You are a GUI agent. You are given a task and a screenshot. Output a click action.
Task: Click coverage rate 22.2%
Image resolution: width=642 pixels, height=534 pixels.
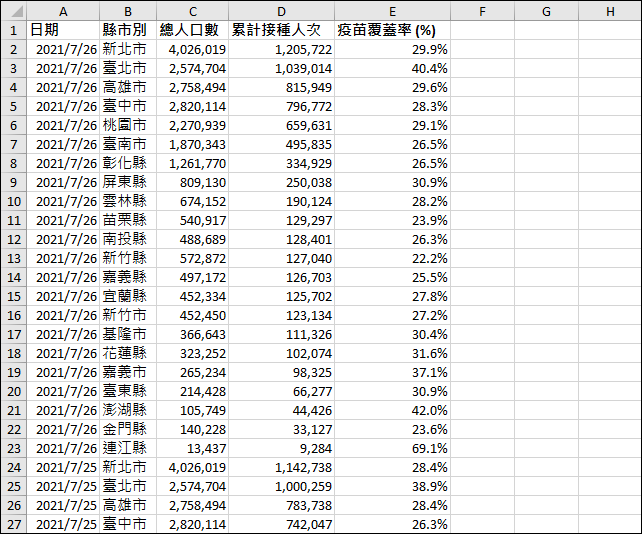392,258
